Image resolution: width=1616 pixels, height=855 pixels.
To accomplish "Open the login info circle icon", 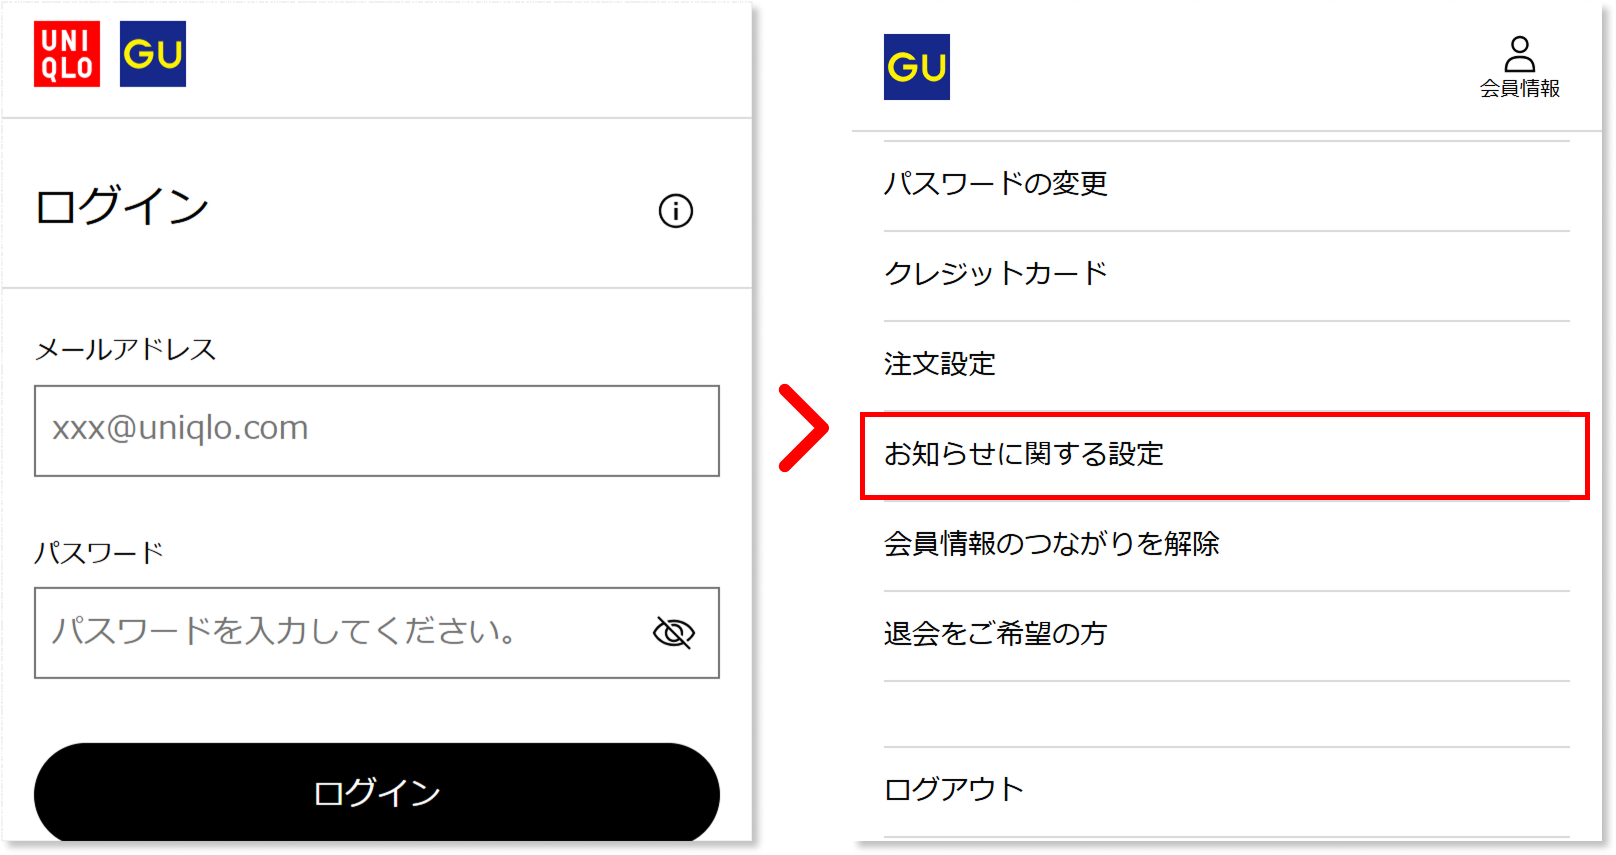I will click(x=676, y=211).
